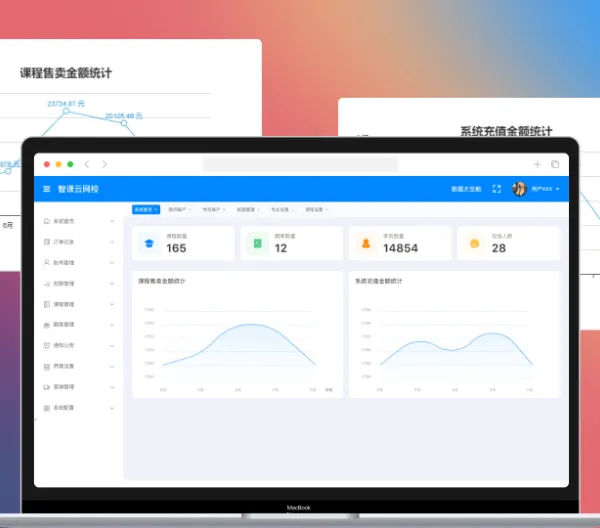Click the green book icon on 12 card
The width and height of the screenshot is (600, 528).
(258, 243)
